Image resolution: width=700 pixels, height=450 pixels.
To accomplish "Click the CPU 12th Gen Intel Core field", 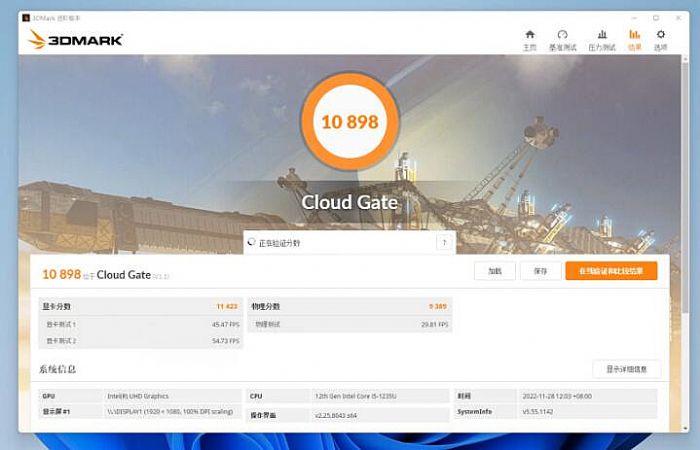I will coord(349,396).
